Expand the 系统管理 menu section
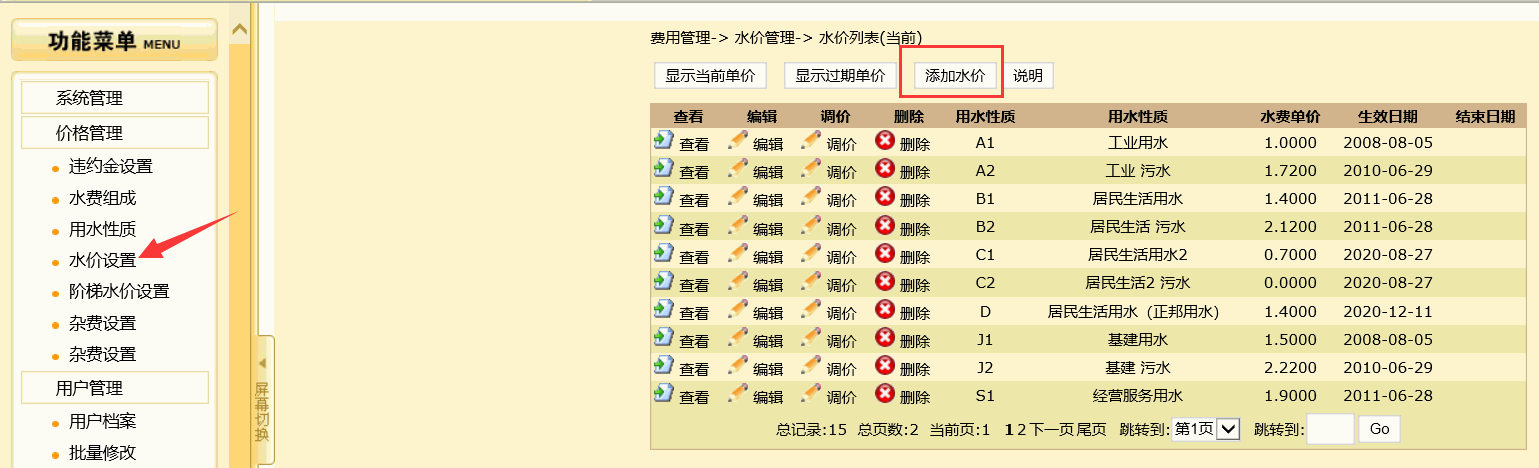Screen dimensions: 1539x468 tap(114, 98)
